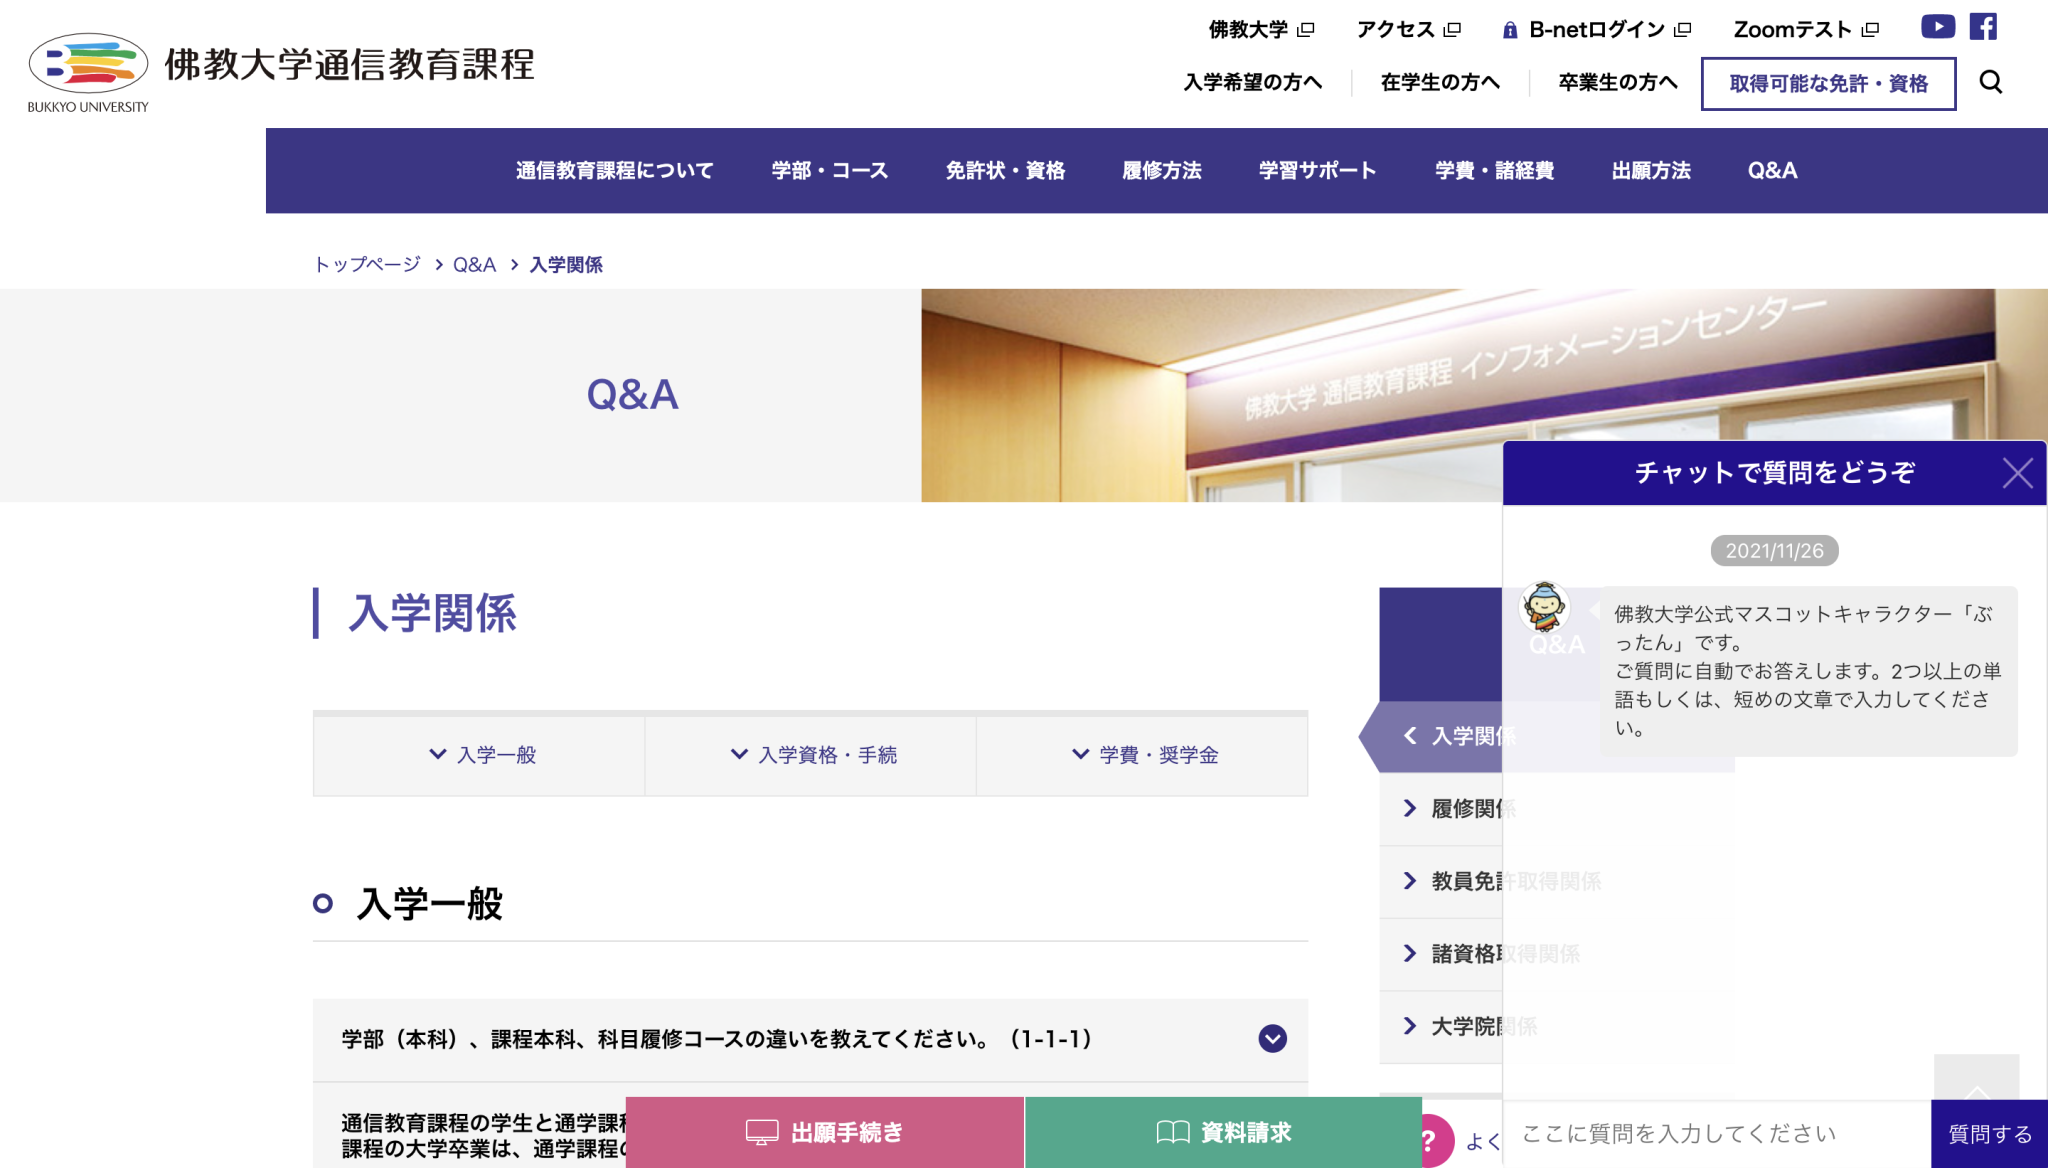Expand the 1-1-1 question with circle chevron
The height and width of the screenshot is (1168, 2048).
tap(1272, 1039)
